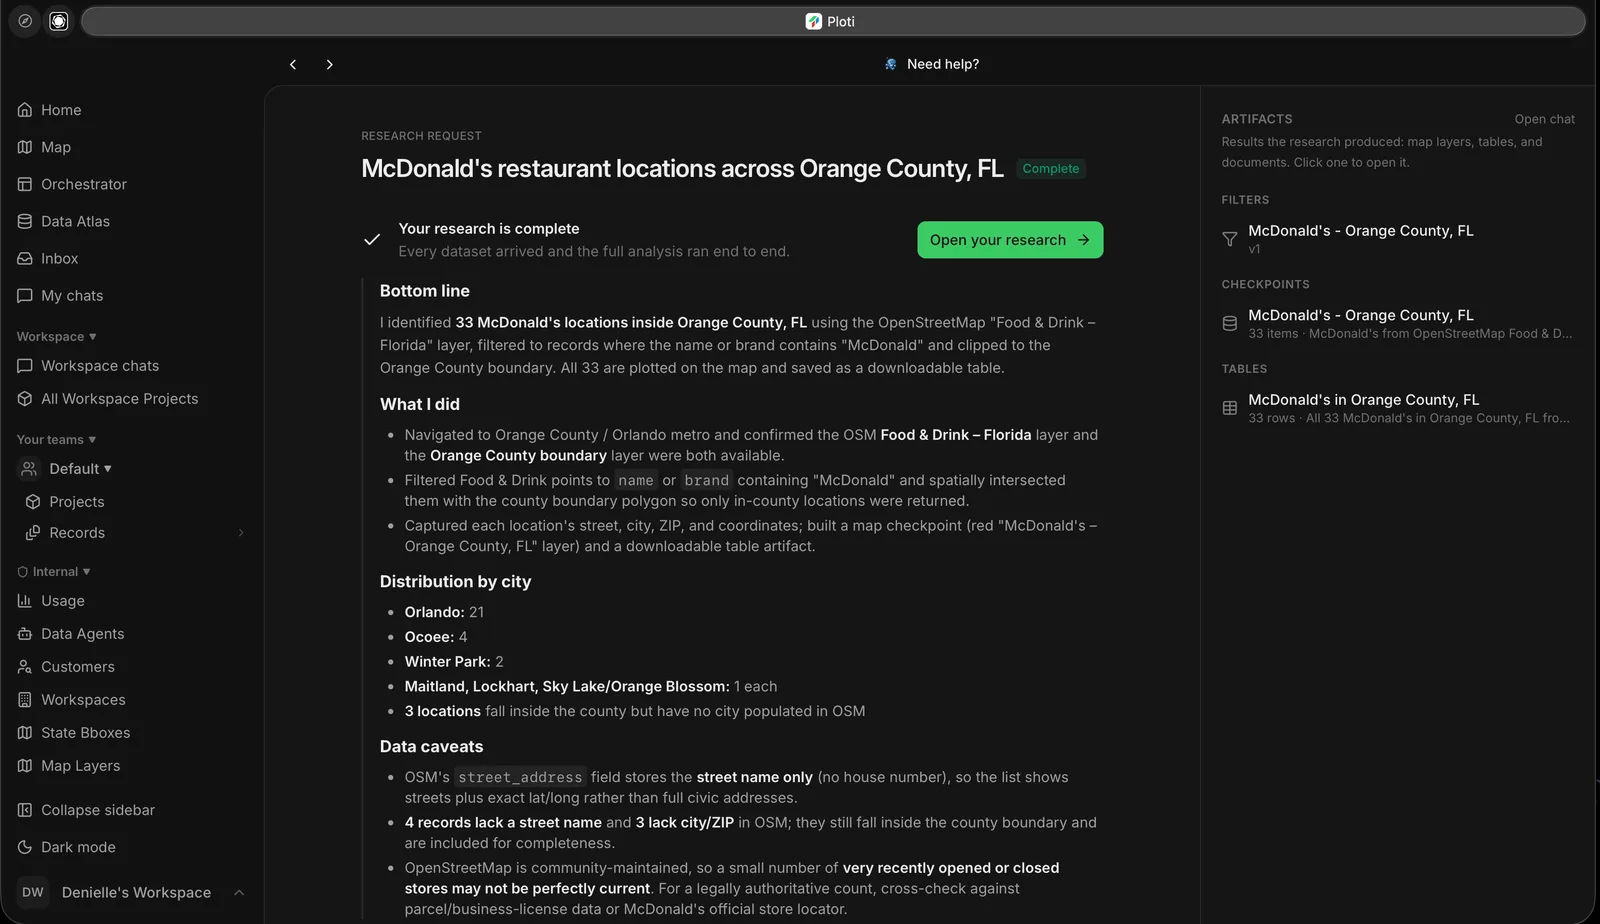
Task: Click the checkpoint database icon
Action: [1230, 323]
